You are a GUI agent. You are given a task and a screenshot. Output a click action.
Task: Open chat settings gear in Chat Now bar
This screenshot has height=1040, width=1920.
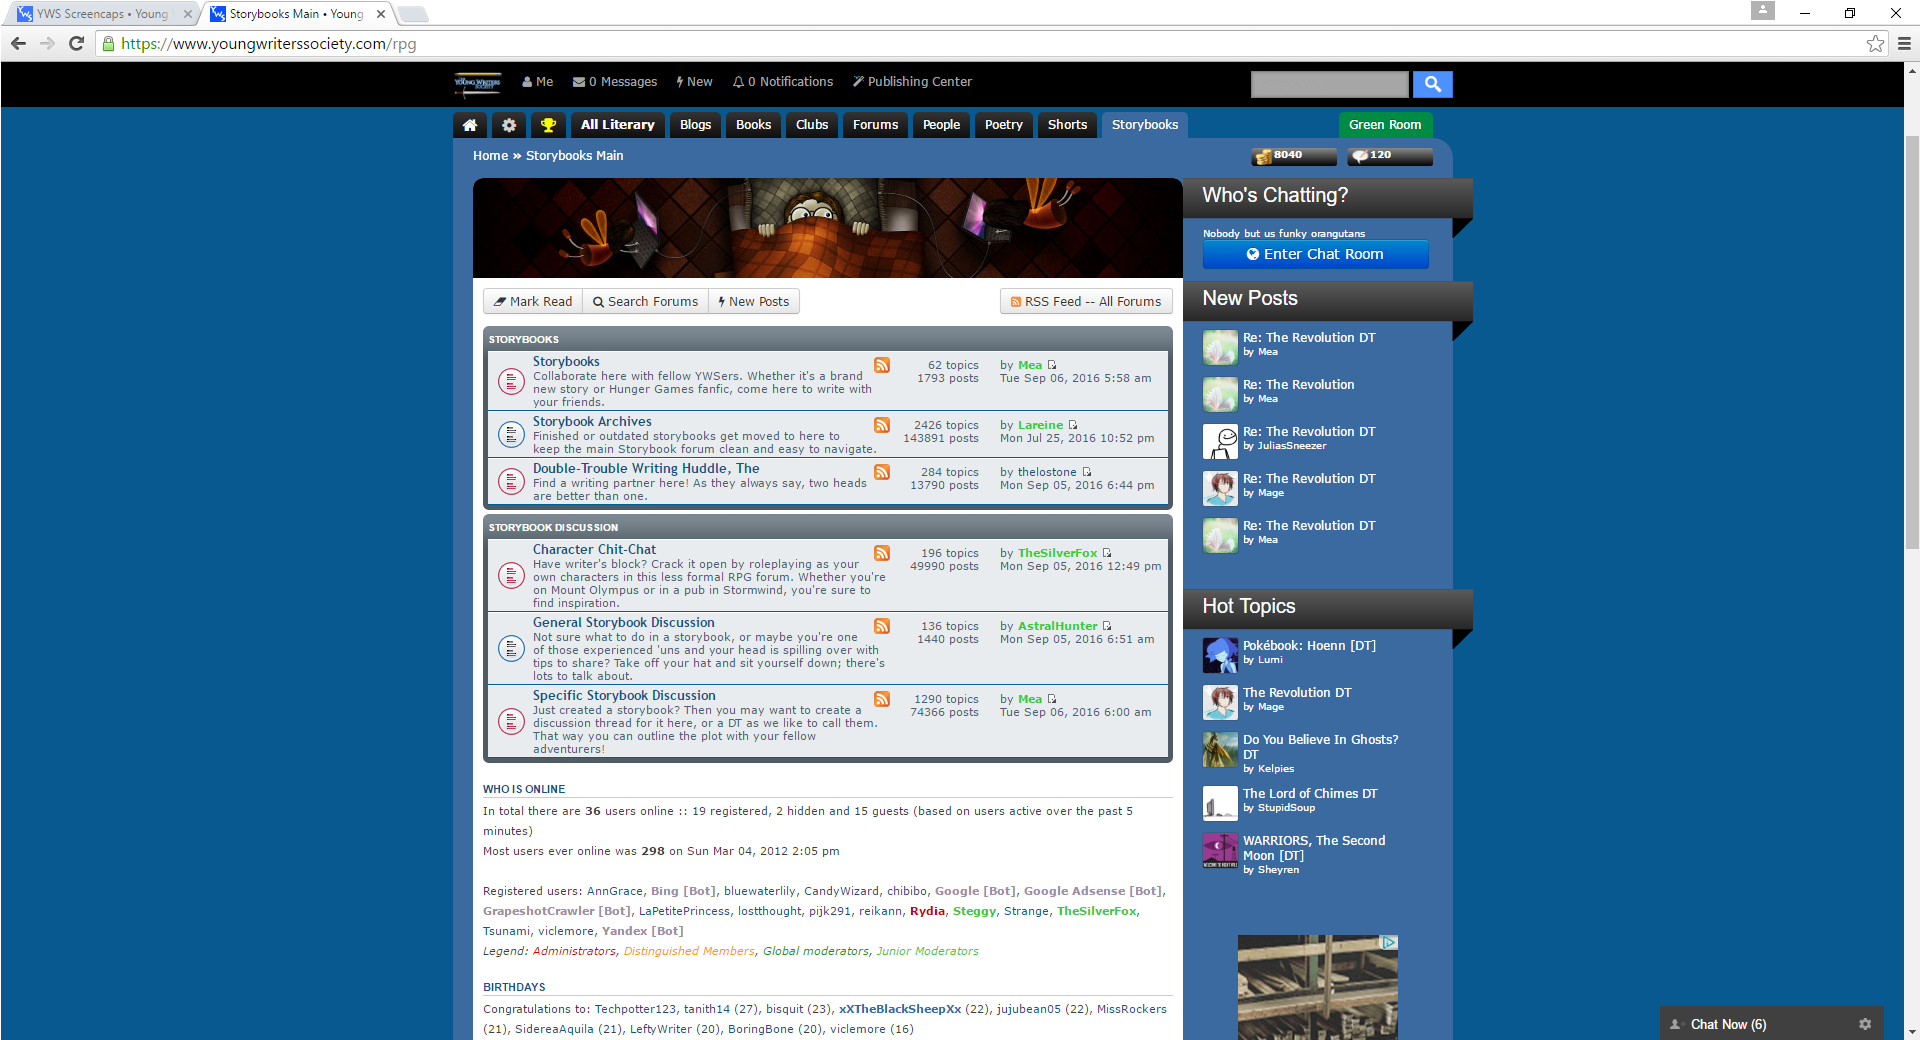pos(1865,1024)
